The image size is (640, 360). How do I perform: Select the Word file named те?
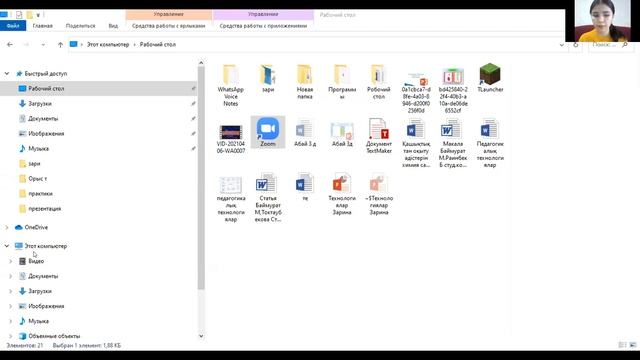tap(305, 187)
